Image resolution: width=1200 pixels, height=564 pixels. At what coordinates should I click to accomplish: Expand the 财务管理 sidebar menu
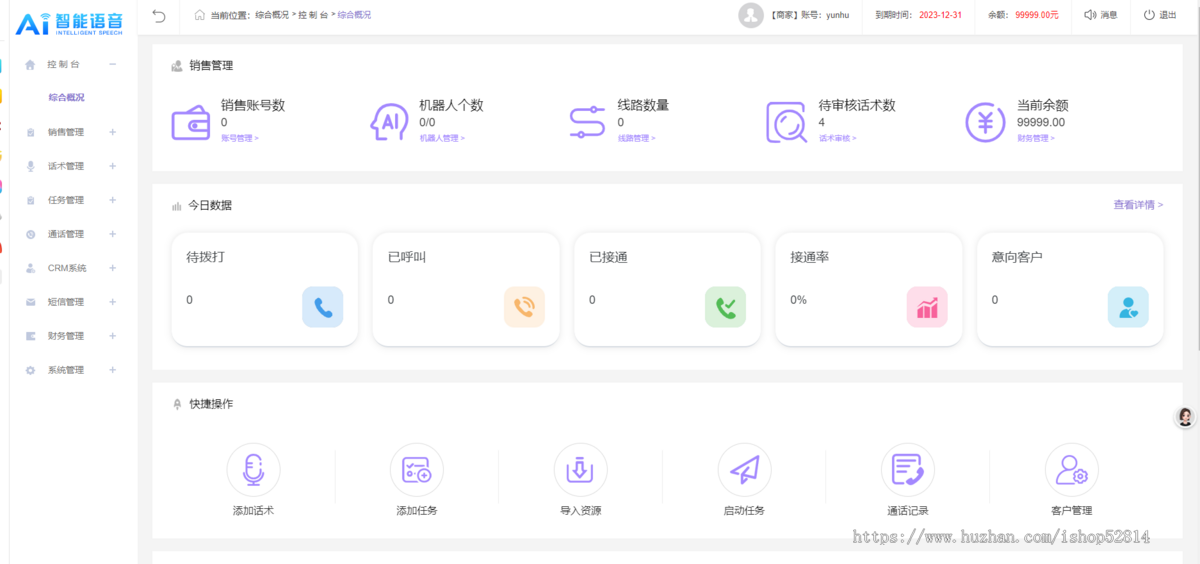[112, 336]
